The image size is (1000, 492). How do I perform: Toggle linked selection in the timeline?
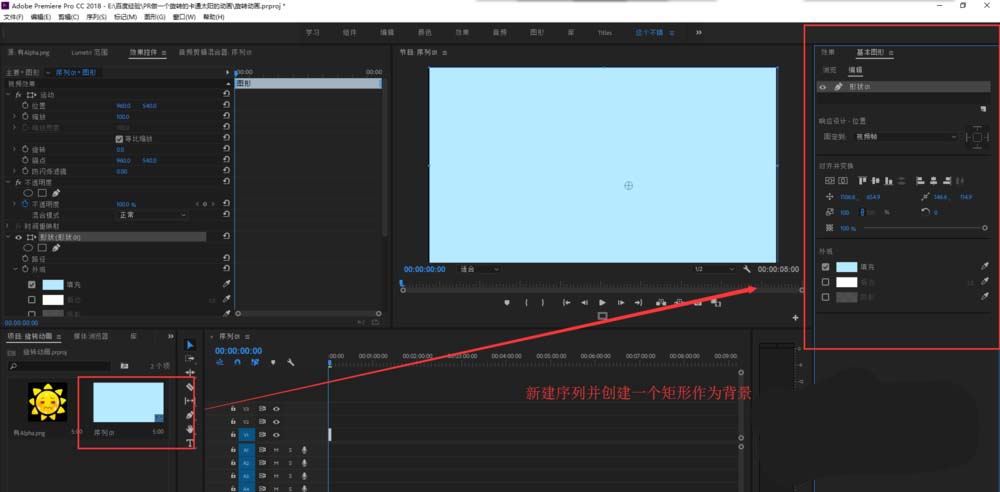[254, 362]
